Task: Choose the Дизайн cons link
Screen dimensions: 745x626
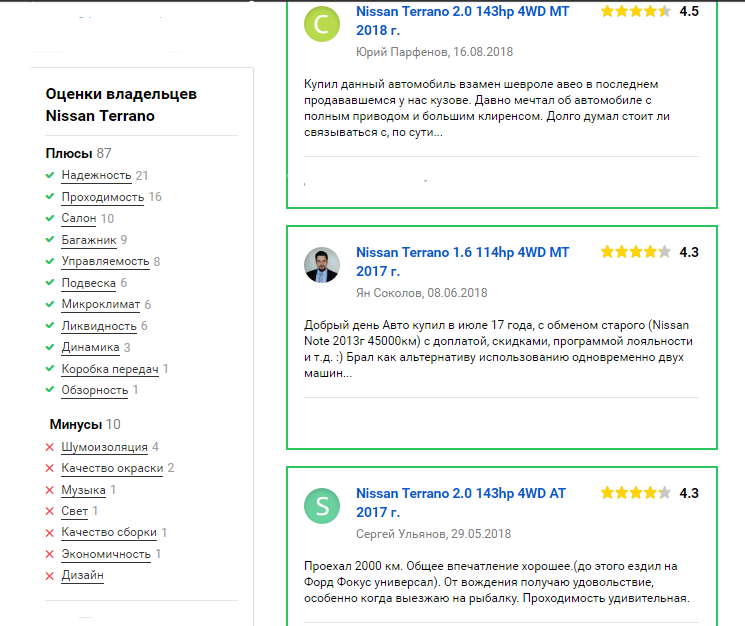Action: pos(83,575)
